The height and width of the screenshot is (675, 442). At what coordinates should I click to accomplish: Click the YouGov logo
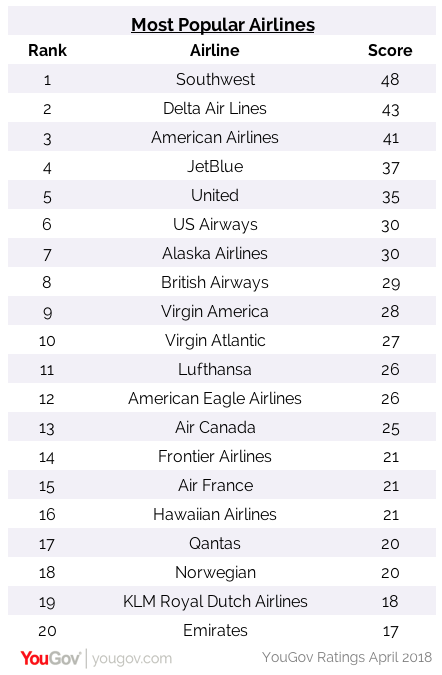(50, 659)
